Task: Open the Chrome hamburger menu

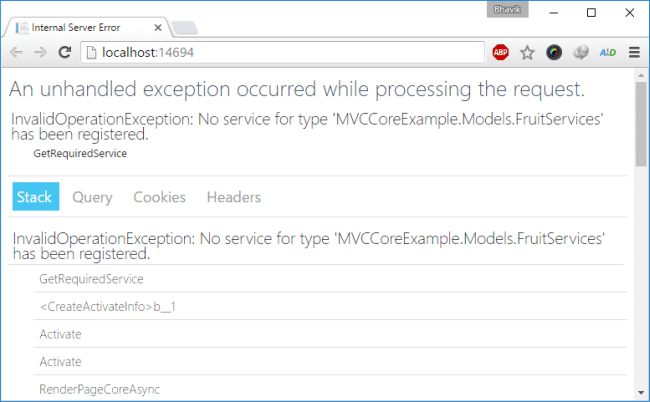Action: (x=634, y=52)
